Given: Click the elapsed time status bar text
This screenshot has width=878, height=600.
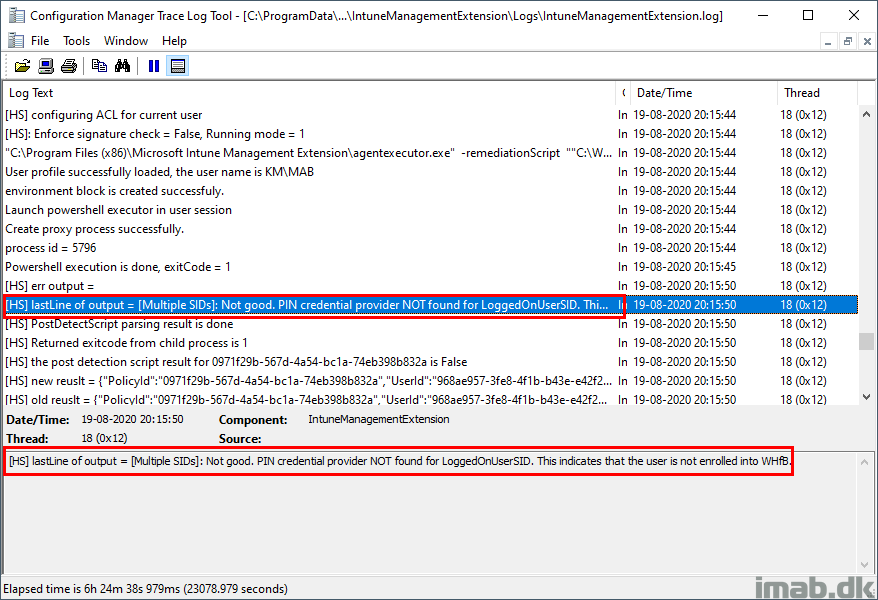Looking at the screenshot, I should pyautogui.click(x=146, y=589).
